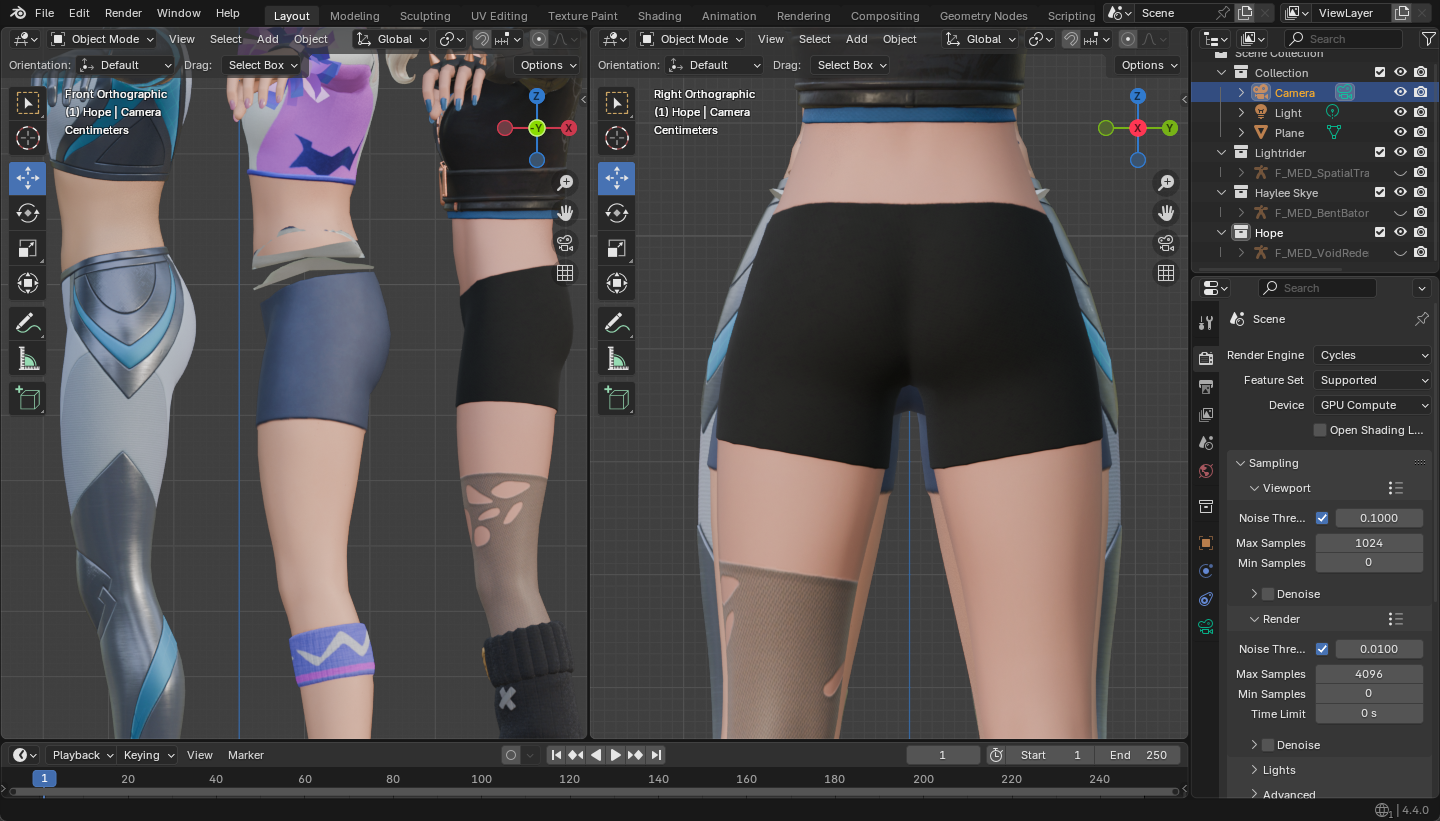Open the green Camera data properties tab
The width and height of the screenshot is (1440, 821).
pyautogui.click(x=1206, y=627)
